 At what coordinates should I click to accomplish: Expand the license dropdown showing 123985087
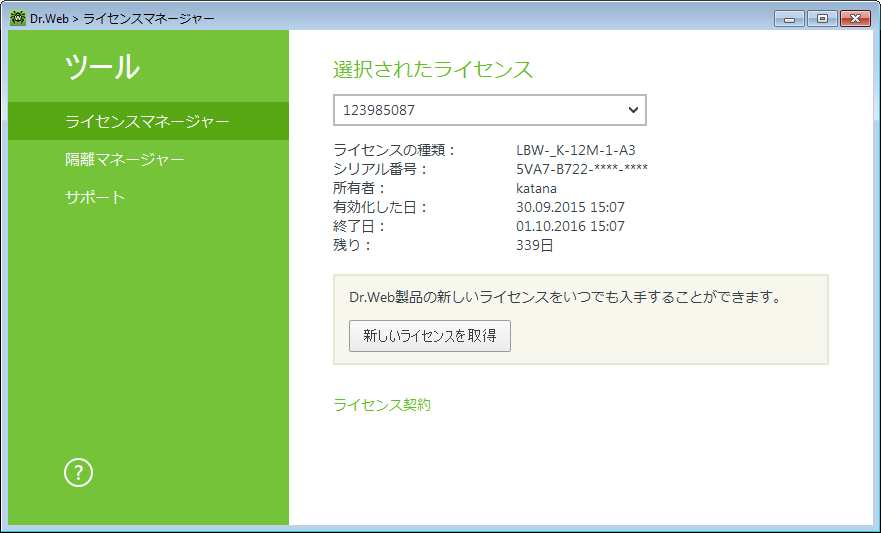click(x=489, y=110)
